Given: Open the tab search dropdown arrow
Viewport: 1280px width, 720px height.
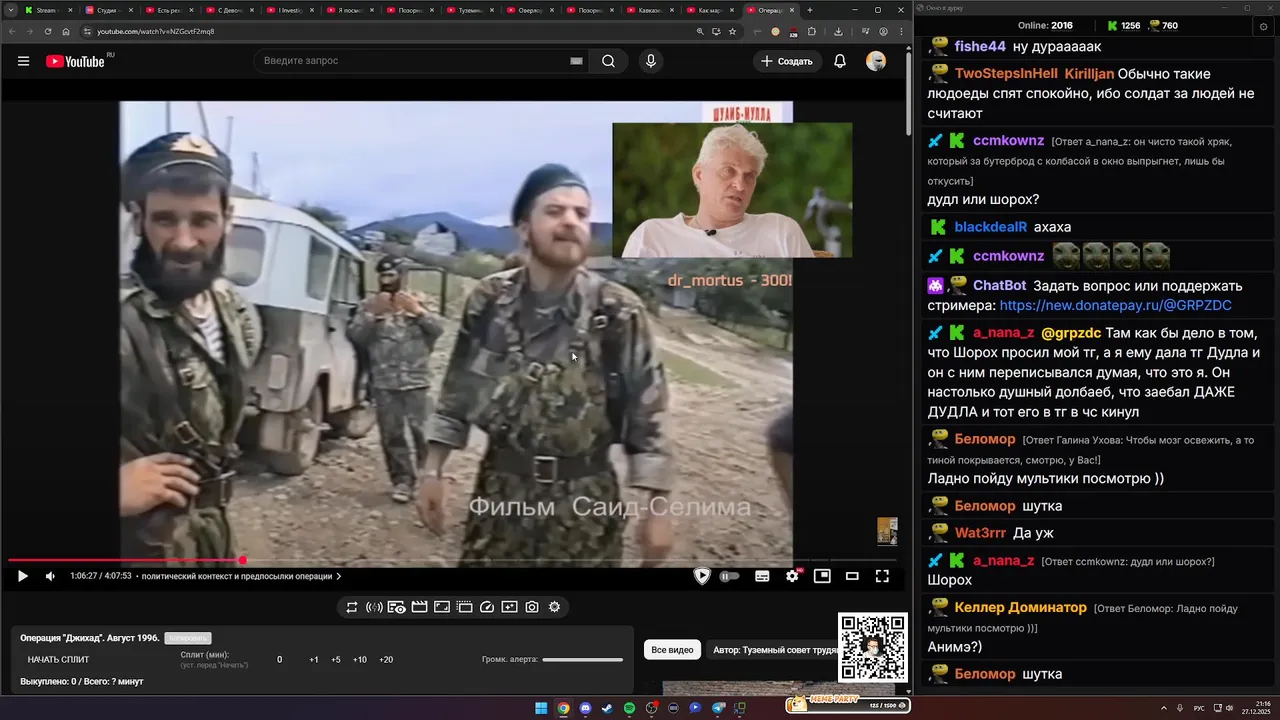Looking at the screenshot, I should [10, 10].
